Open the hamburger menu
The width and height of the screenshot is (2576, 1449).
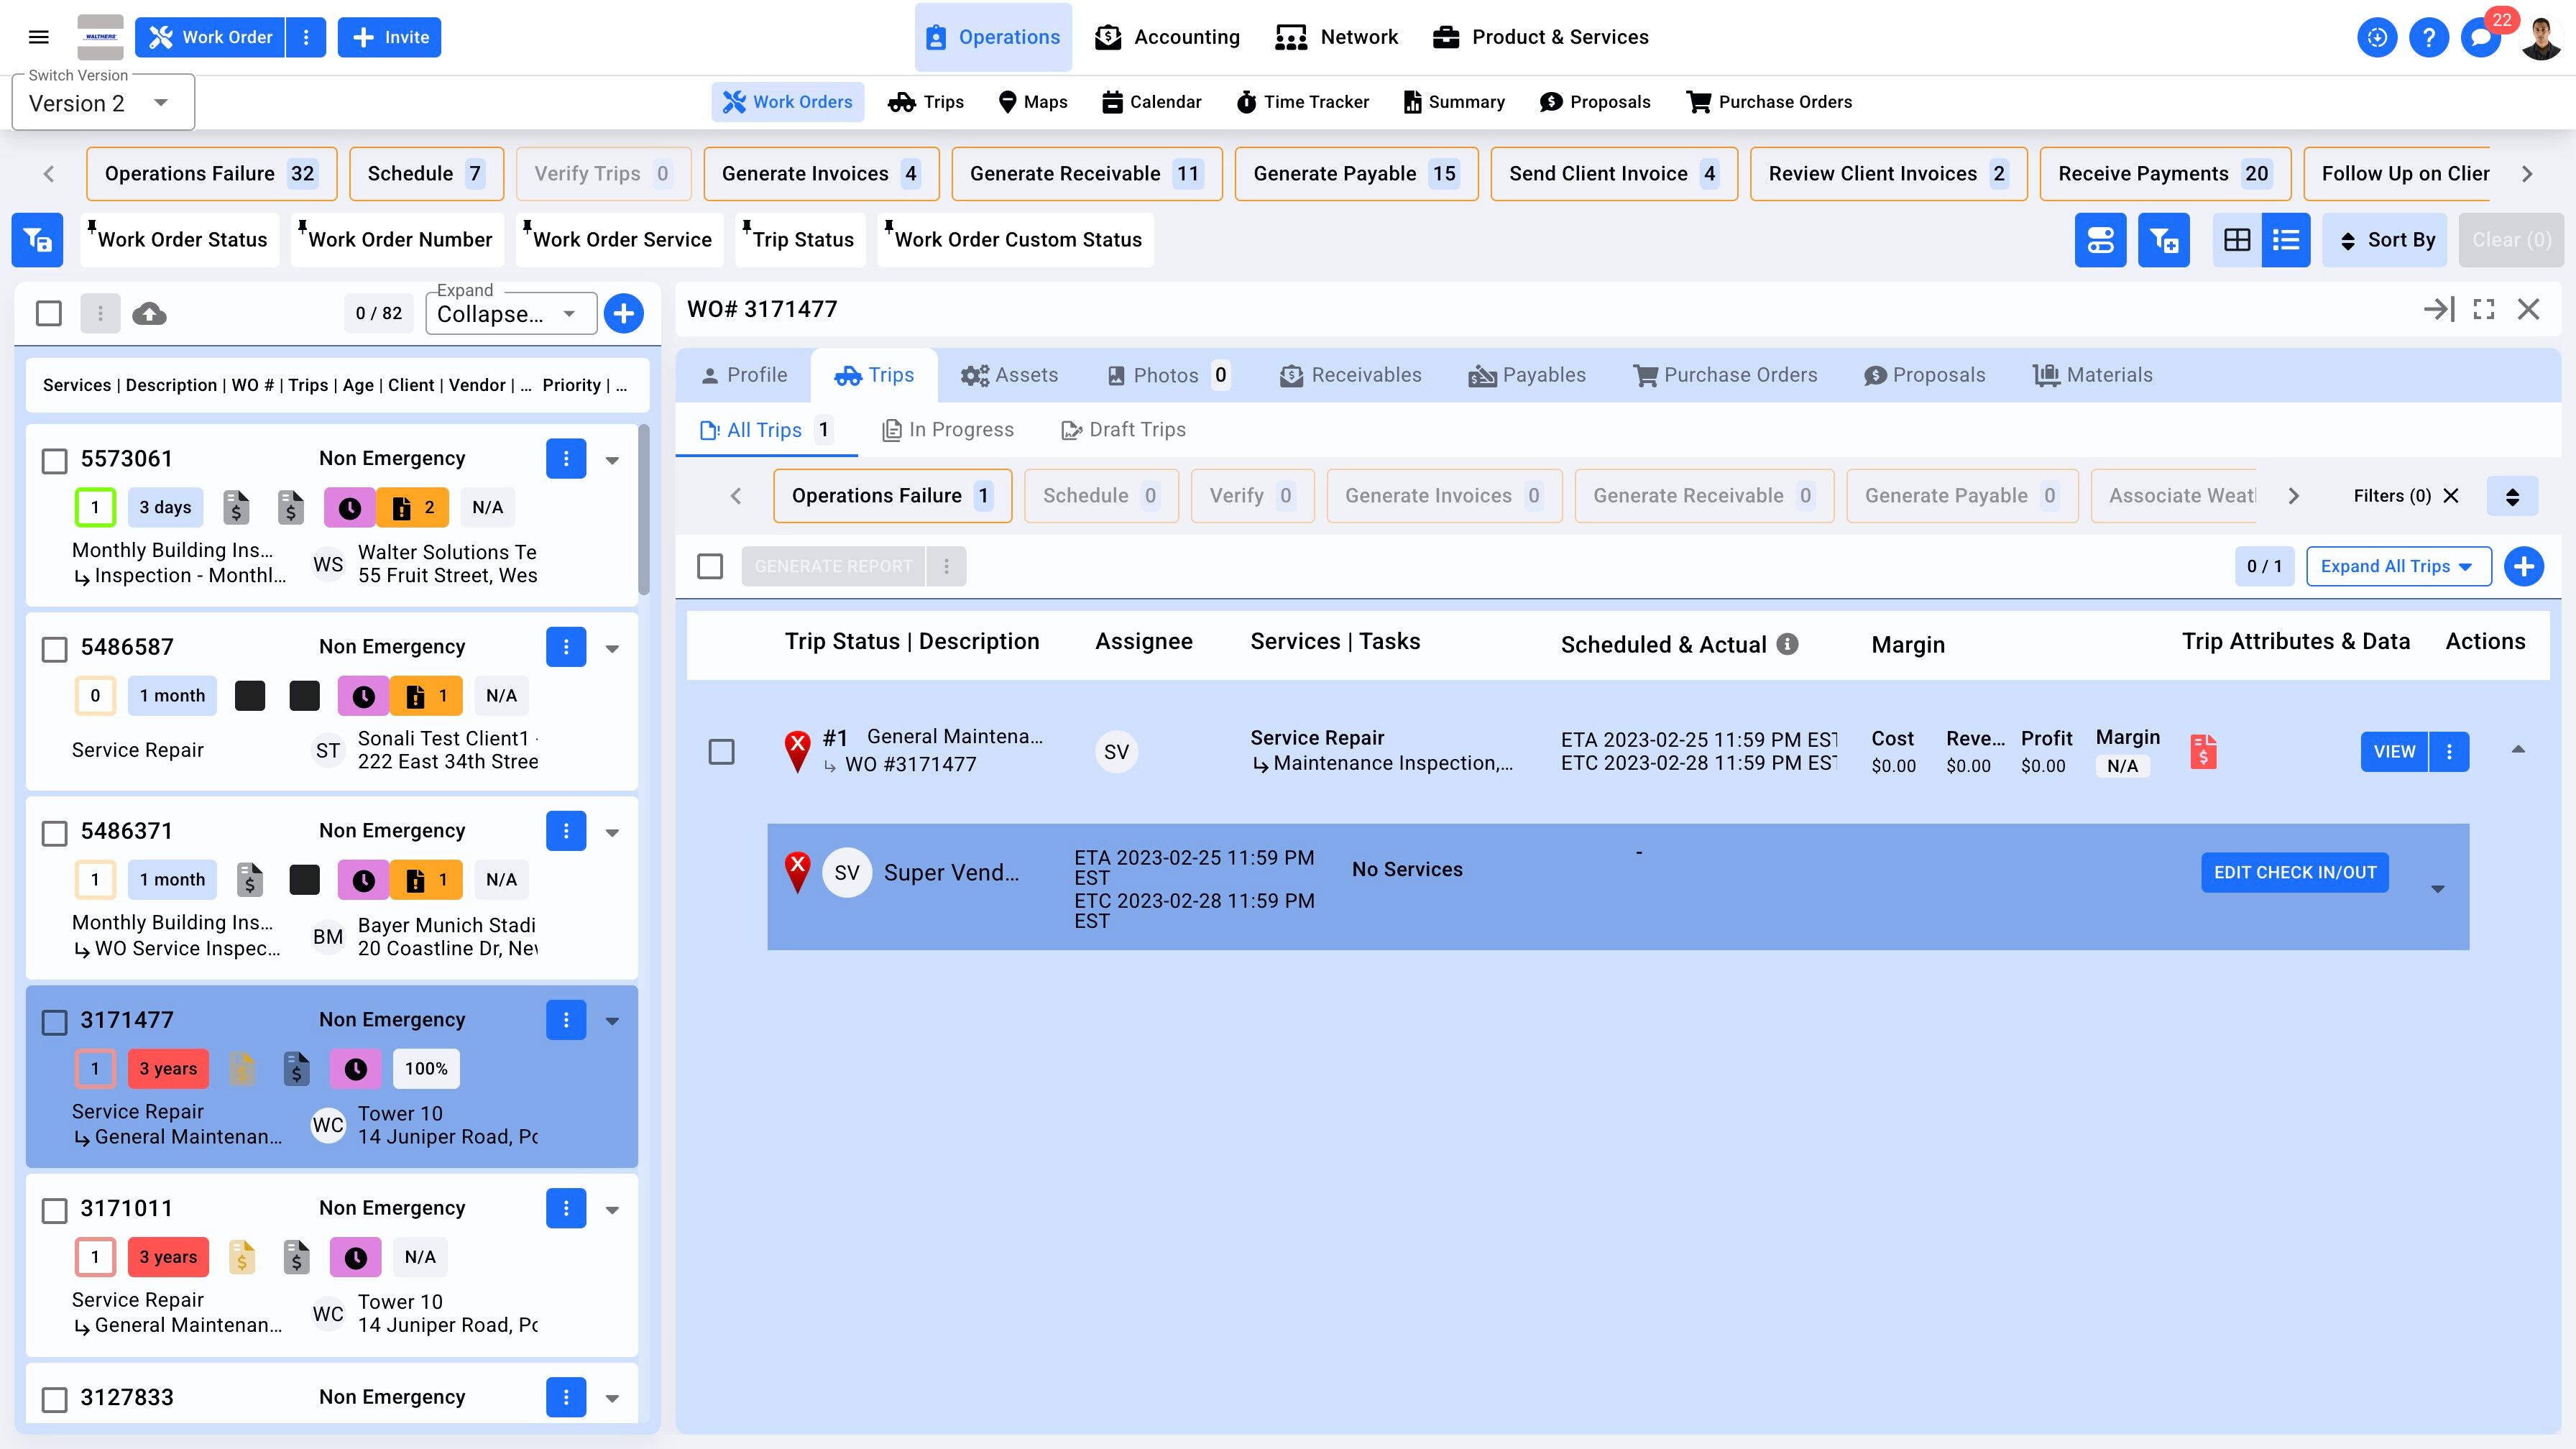click(39, 37)
